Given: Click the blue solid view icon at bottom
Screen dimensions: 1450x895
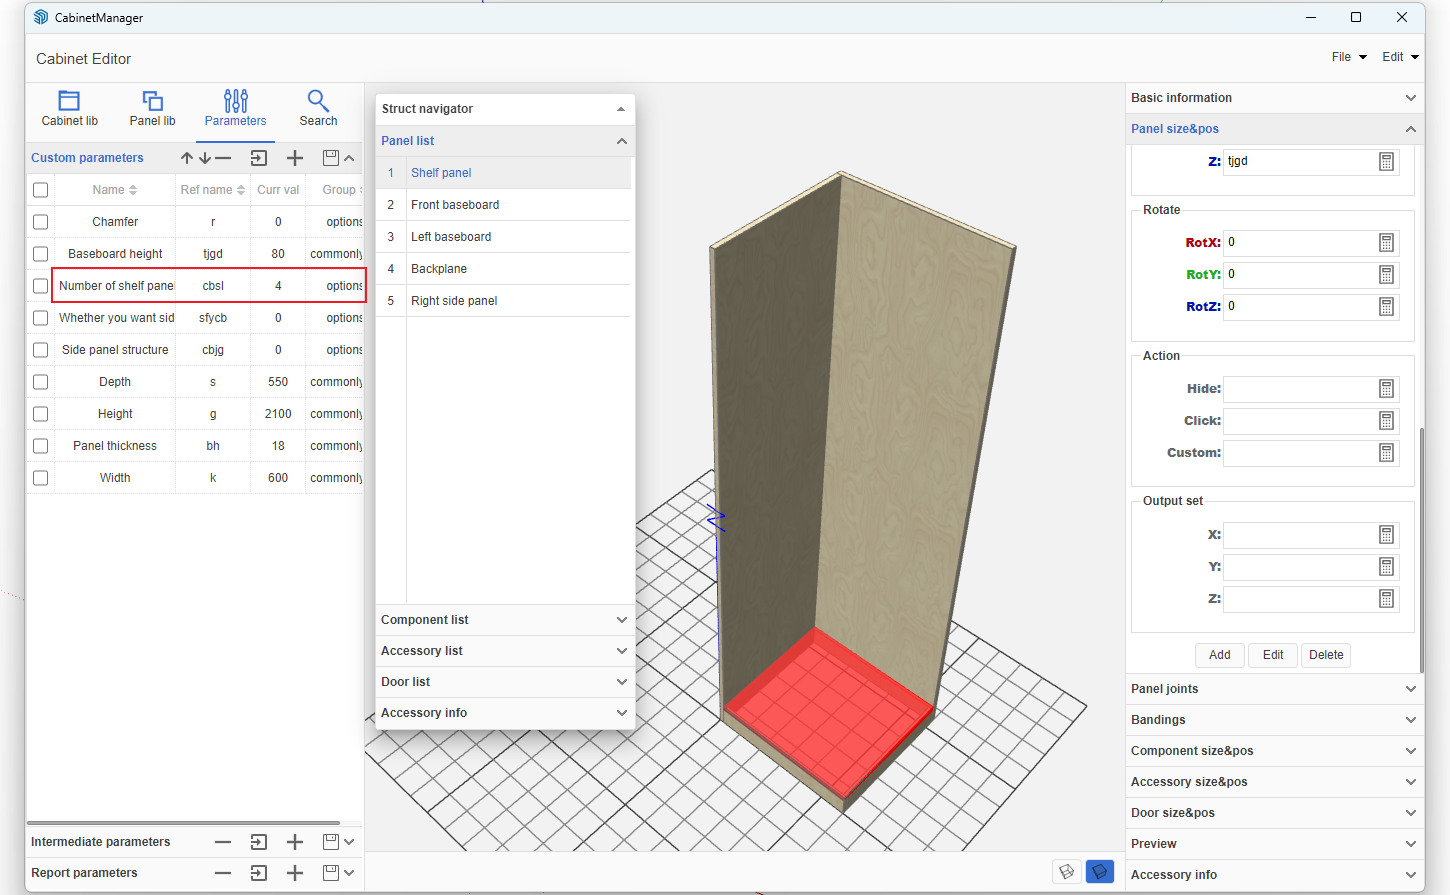Looking at the screenshot, I should tap(1100, 872).
